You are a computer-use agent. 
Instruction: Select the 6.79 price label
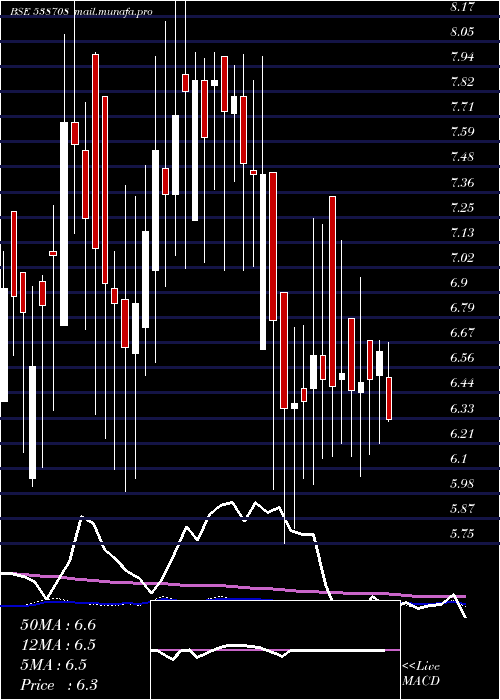tap(462, 308)
